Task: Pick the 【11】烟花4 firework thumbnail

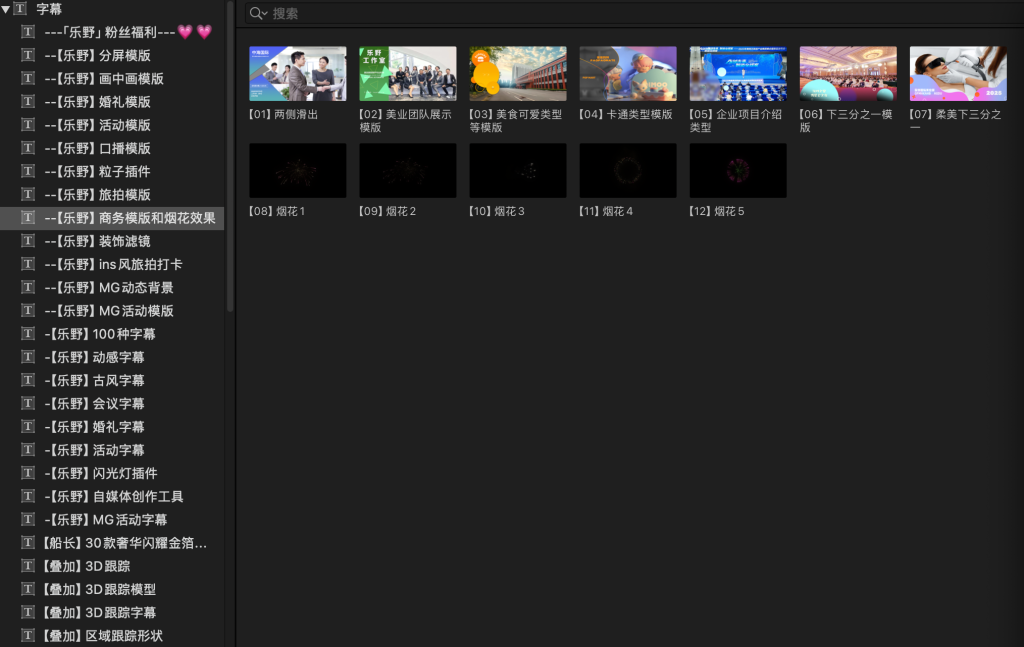Action: coord(628,170)
